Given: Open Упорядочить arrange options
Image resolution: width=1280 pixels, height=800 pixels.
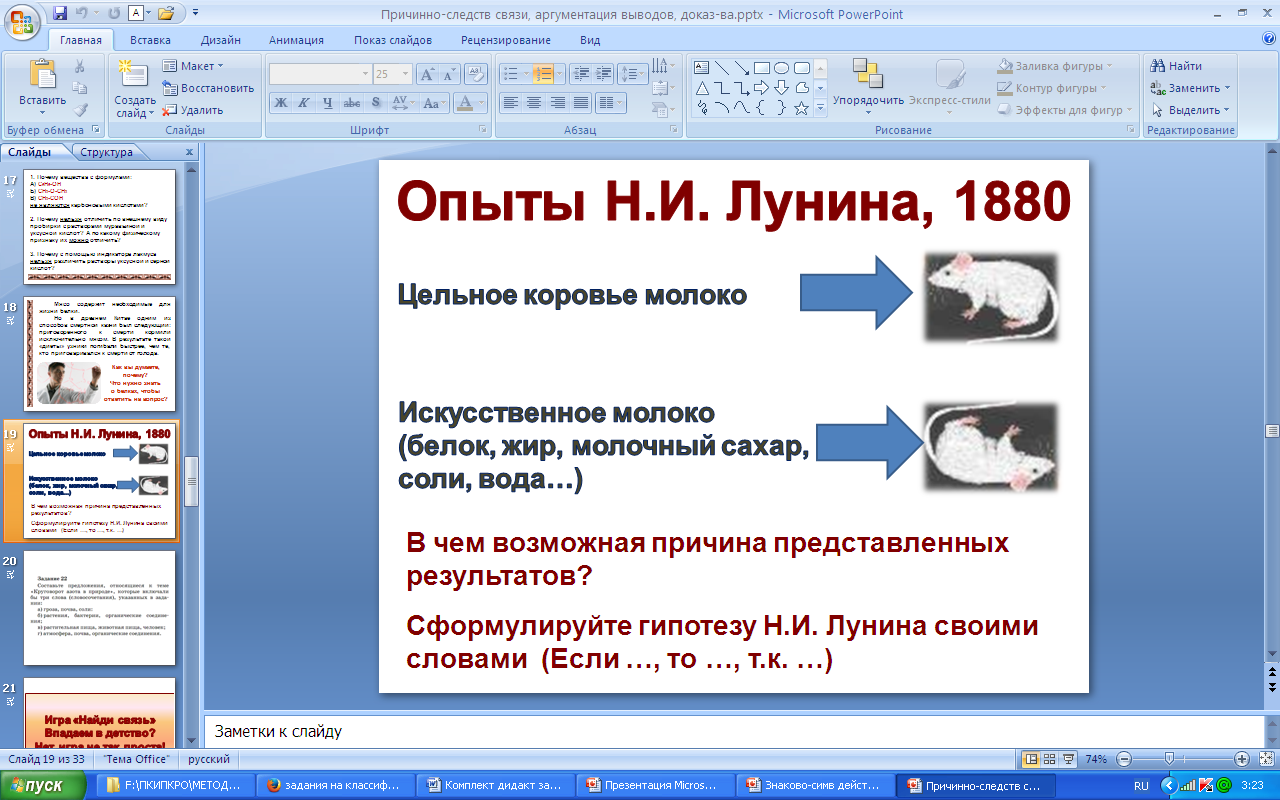Looking at the screenshot, I should click(867, 87).
